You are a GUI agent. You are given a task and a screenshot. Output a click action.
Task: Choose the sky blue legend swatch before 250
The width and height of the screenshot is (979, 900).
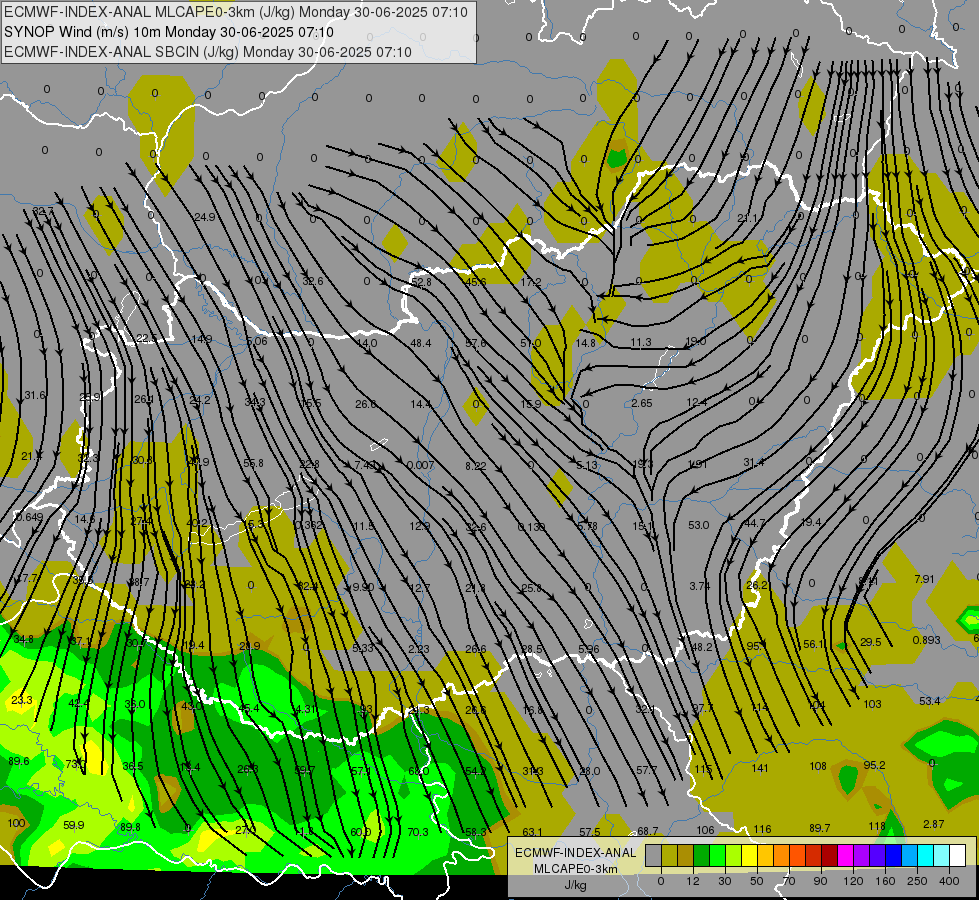(910, 855)
